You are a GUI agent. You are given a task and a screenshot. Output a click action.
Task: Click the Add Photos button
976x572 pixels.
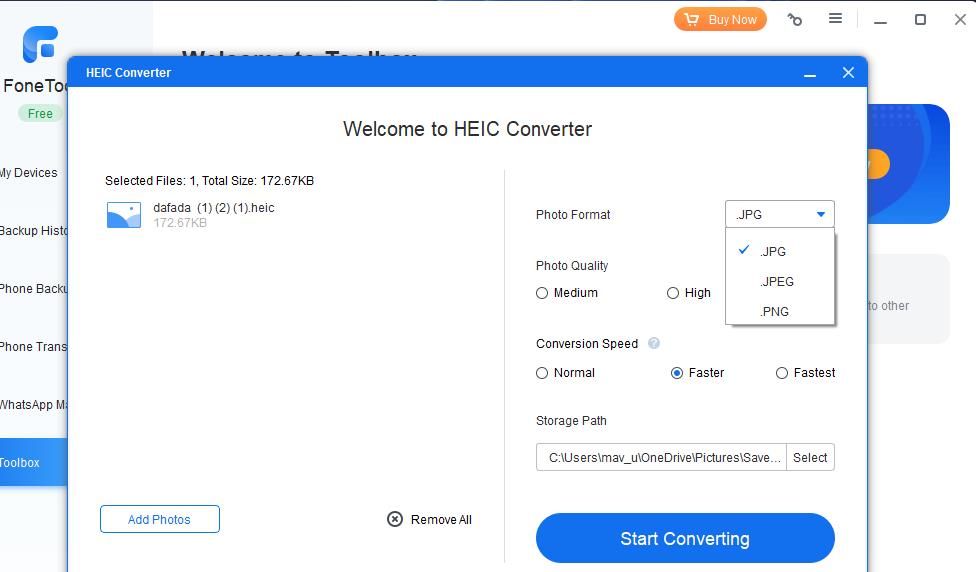click(x=159, y=519)
